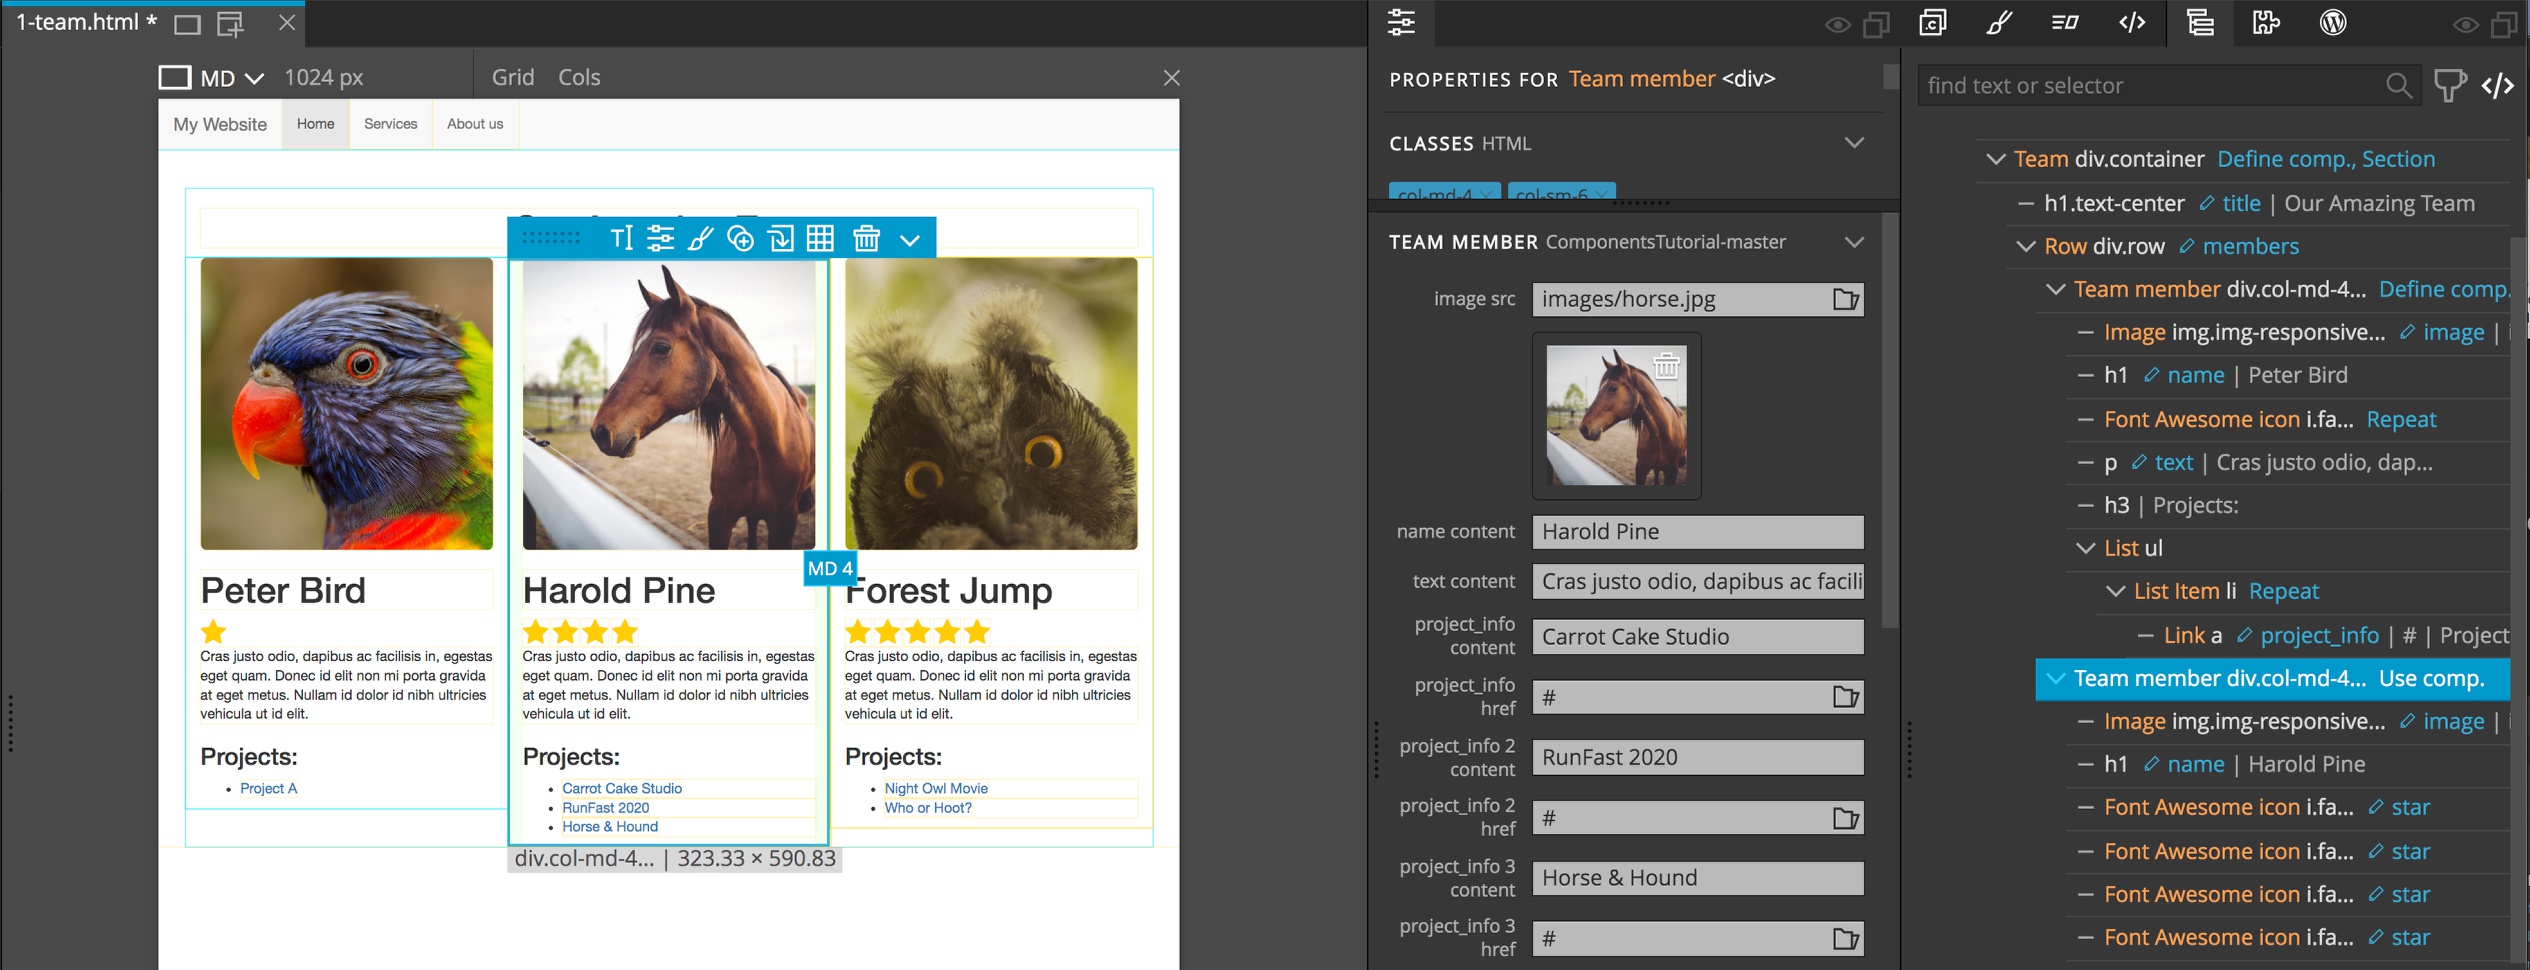Detach the left panel group into window

coord(1876,24)
